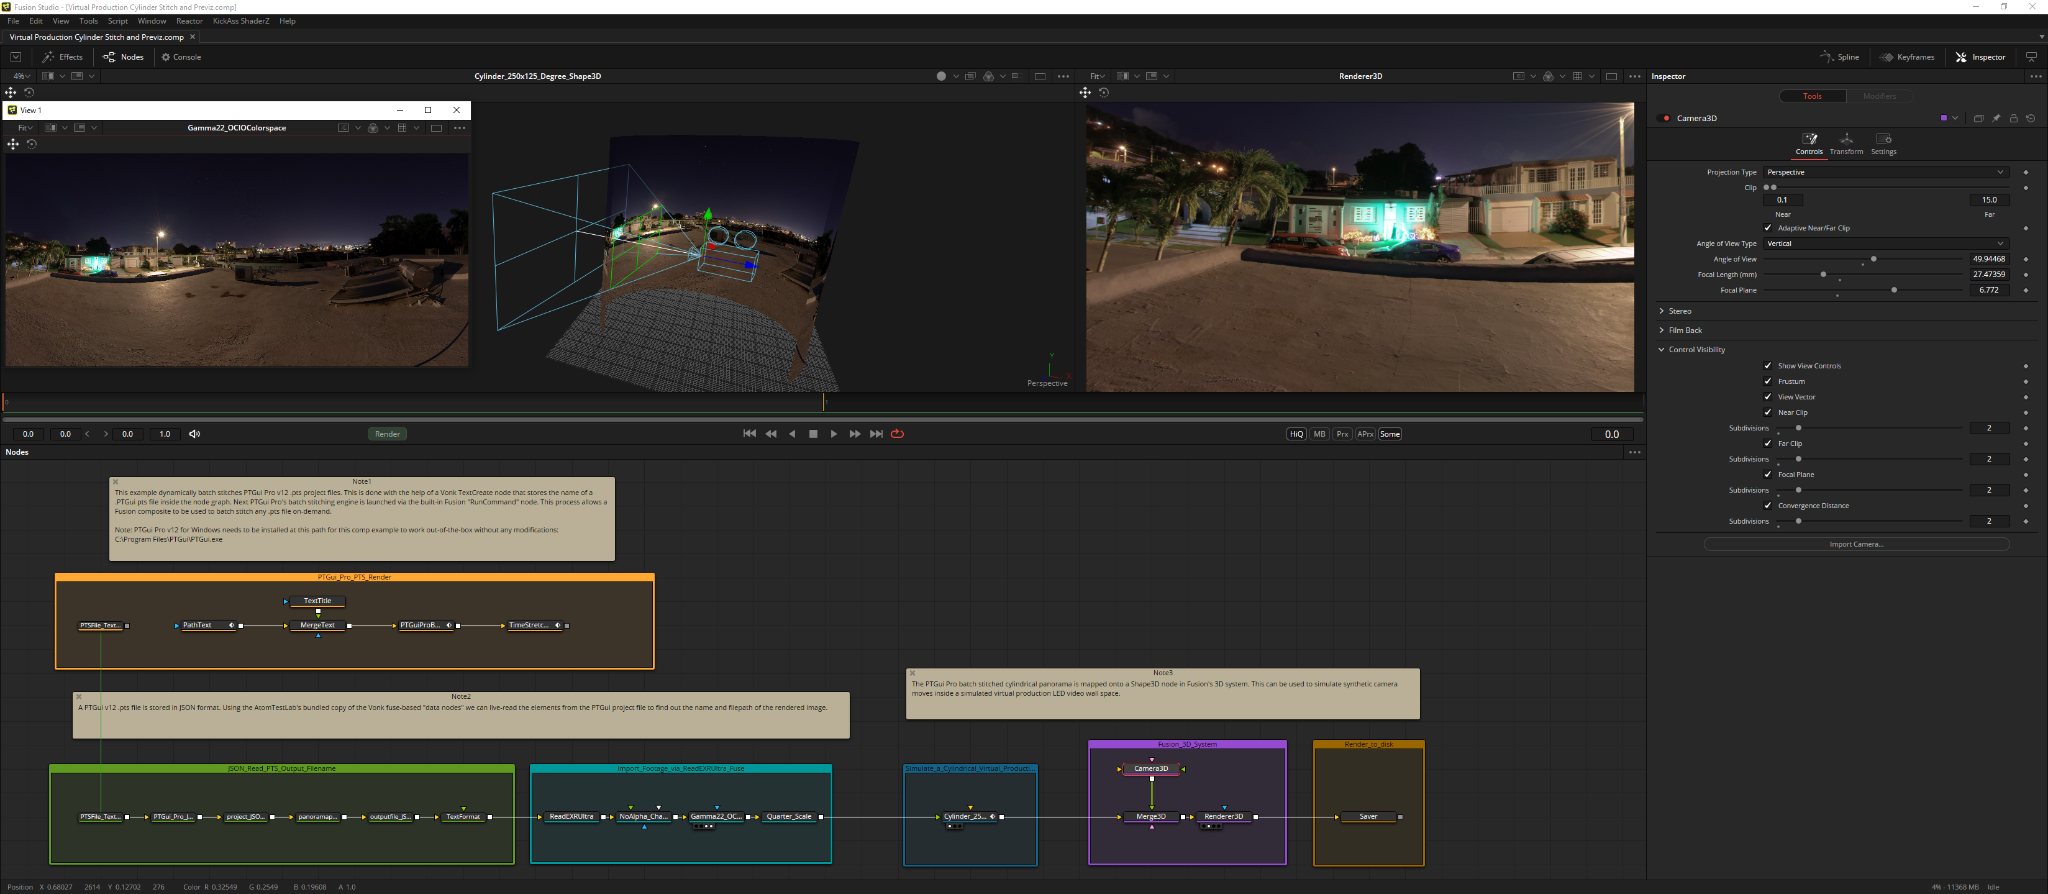Click the Focal Plane slider handle
Screen dimensions: 2048x894
(1894, 290)
